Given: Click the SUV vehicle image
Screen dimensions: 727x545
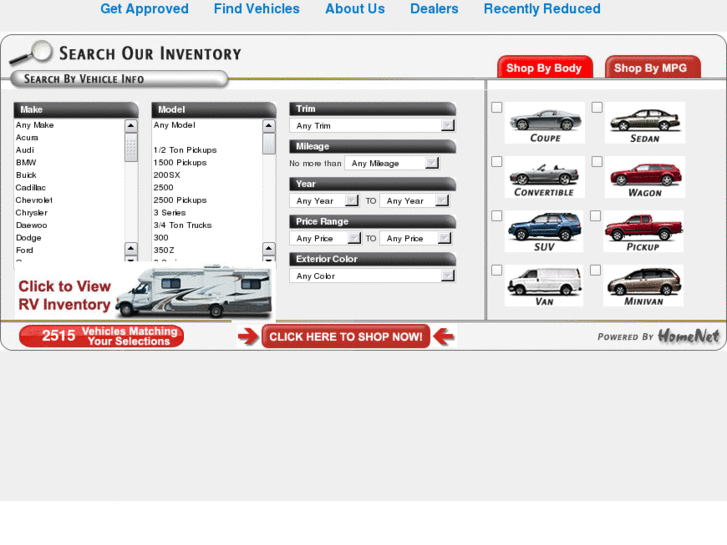Looking at the screenshot, I should 544,229.
